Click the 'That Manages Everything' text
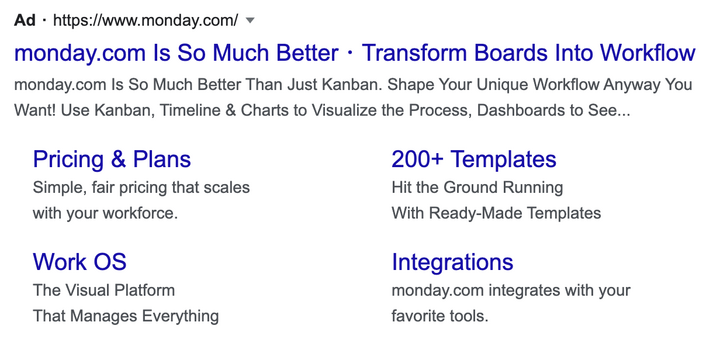Screen dimensions: 720x360 pos(126,316)
